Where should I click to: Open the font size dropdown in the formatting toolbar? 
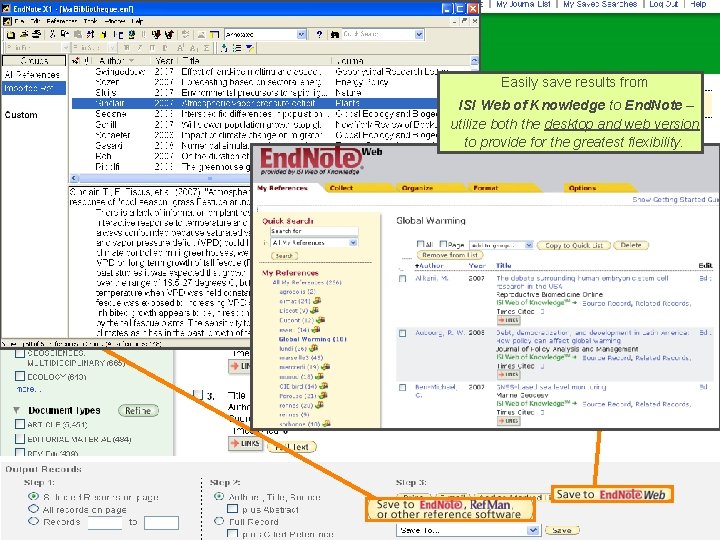point(112,48)
